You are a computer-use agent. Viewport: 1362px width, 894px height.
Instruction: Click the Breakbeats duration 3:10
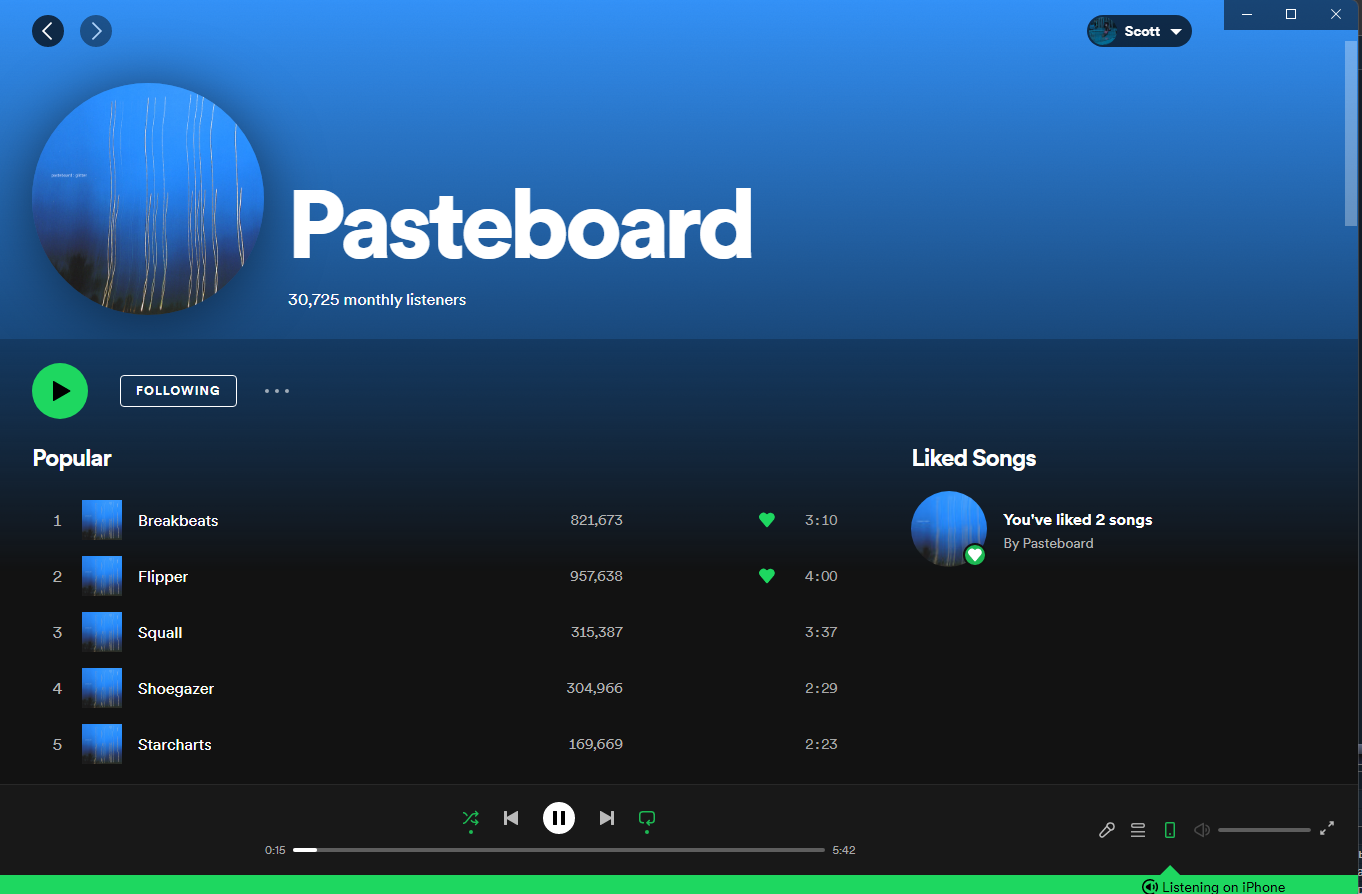coord(821,521)
